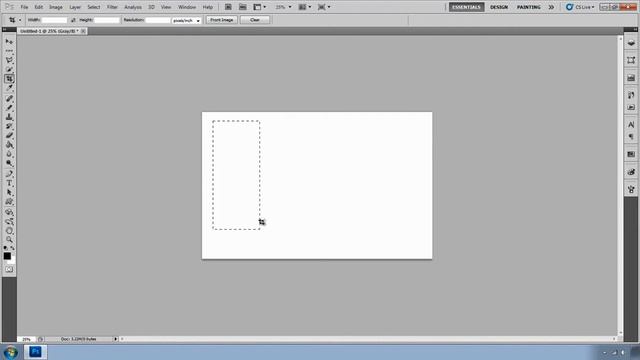This screenshot has height=360, width=640.
Task: Reset default foreground and background colors
Action: [x=5, y=248]
